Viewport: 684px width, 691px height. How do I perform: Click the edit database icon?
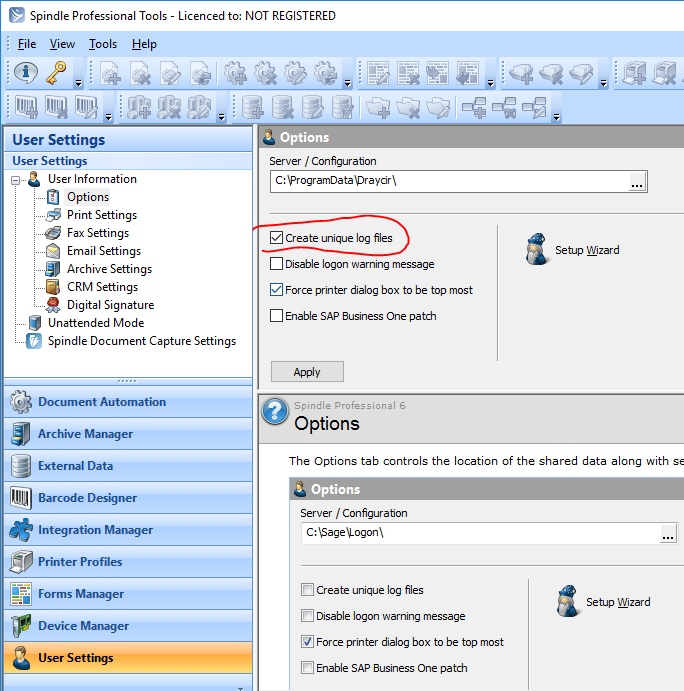[x=312, y=108]
